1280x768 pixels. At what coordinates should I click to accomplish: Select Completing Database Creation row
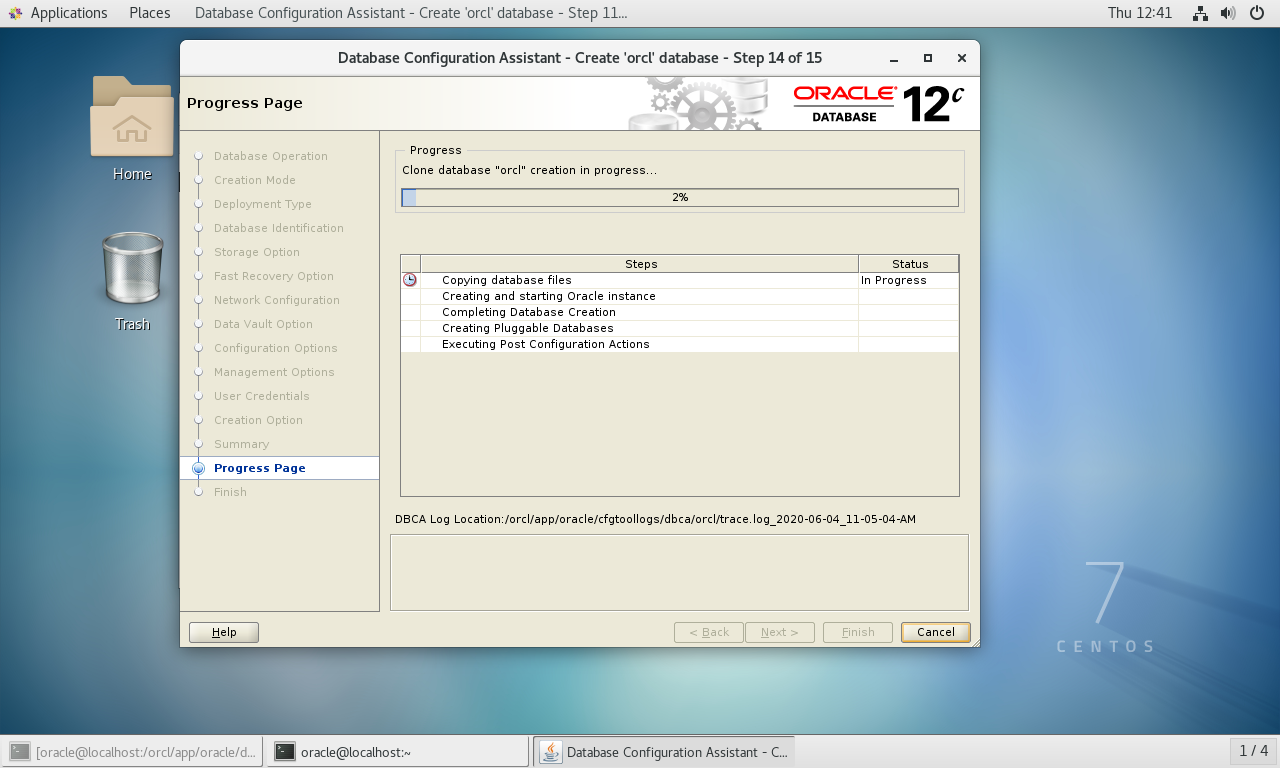tap(680, 312)
